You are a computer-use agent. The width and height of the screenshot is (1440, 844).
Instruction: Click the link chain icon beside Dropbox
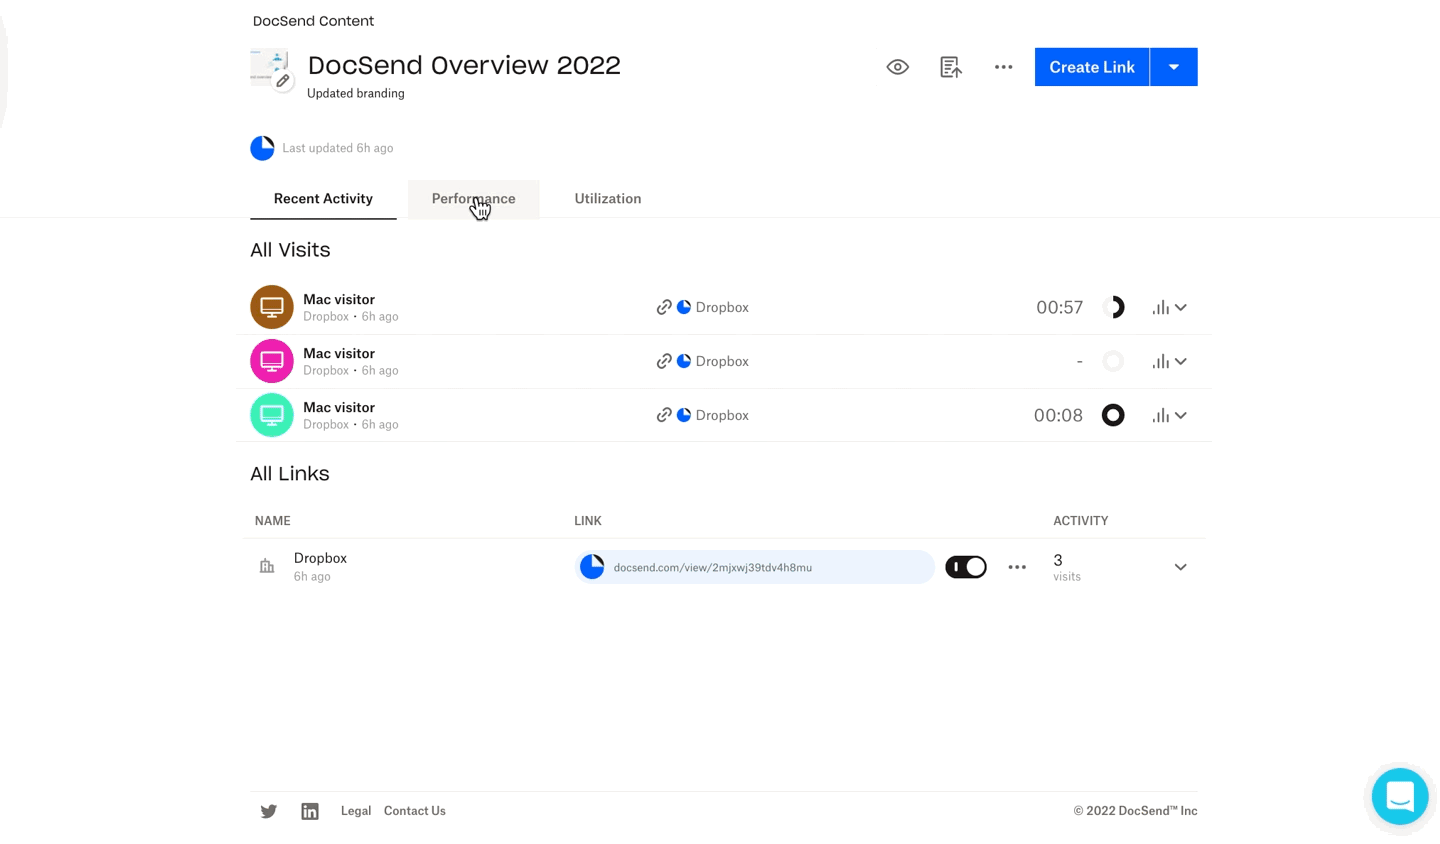click(x=664, y=307)
